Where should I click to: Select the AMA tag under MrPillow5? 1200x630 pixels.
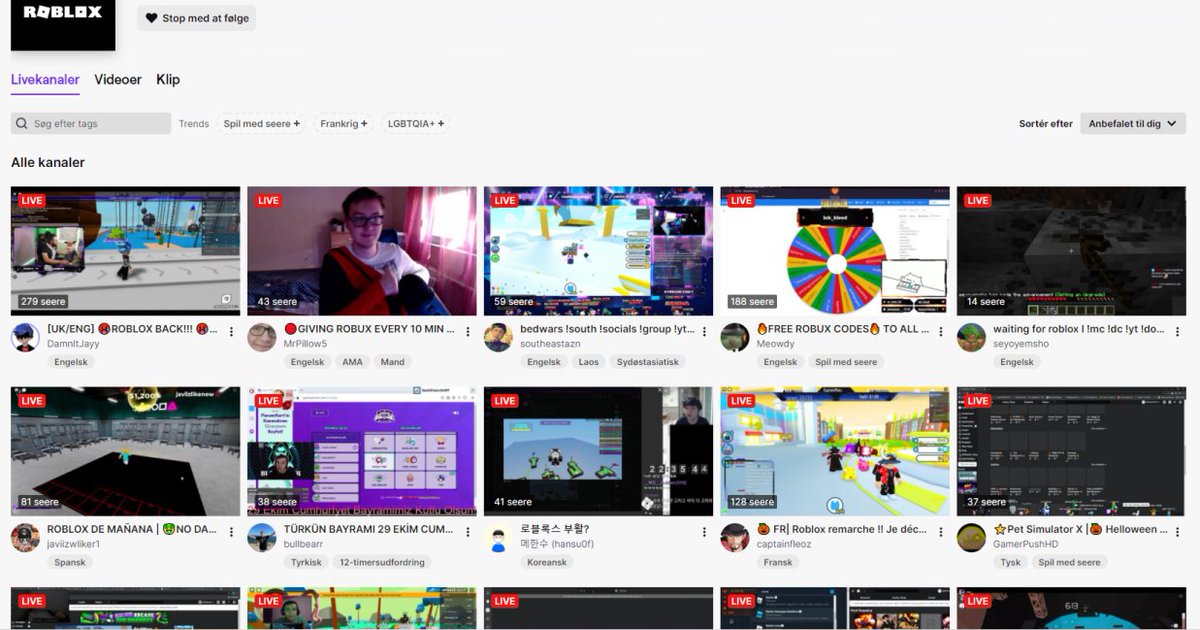tap(352, 362)
